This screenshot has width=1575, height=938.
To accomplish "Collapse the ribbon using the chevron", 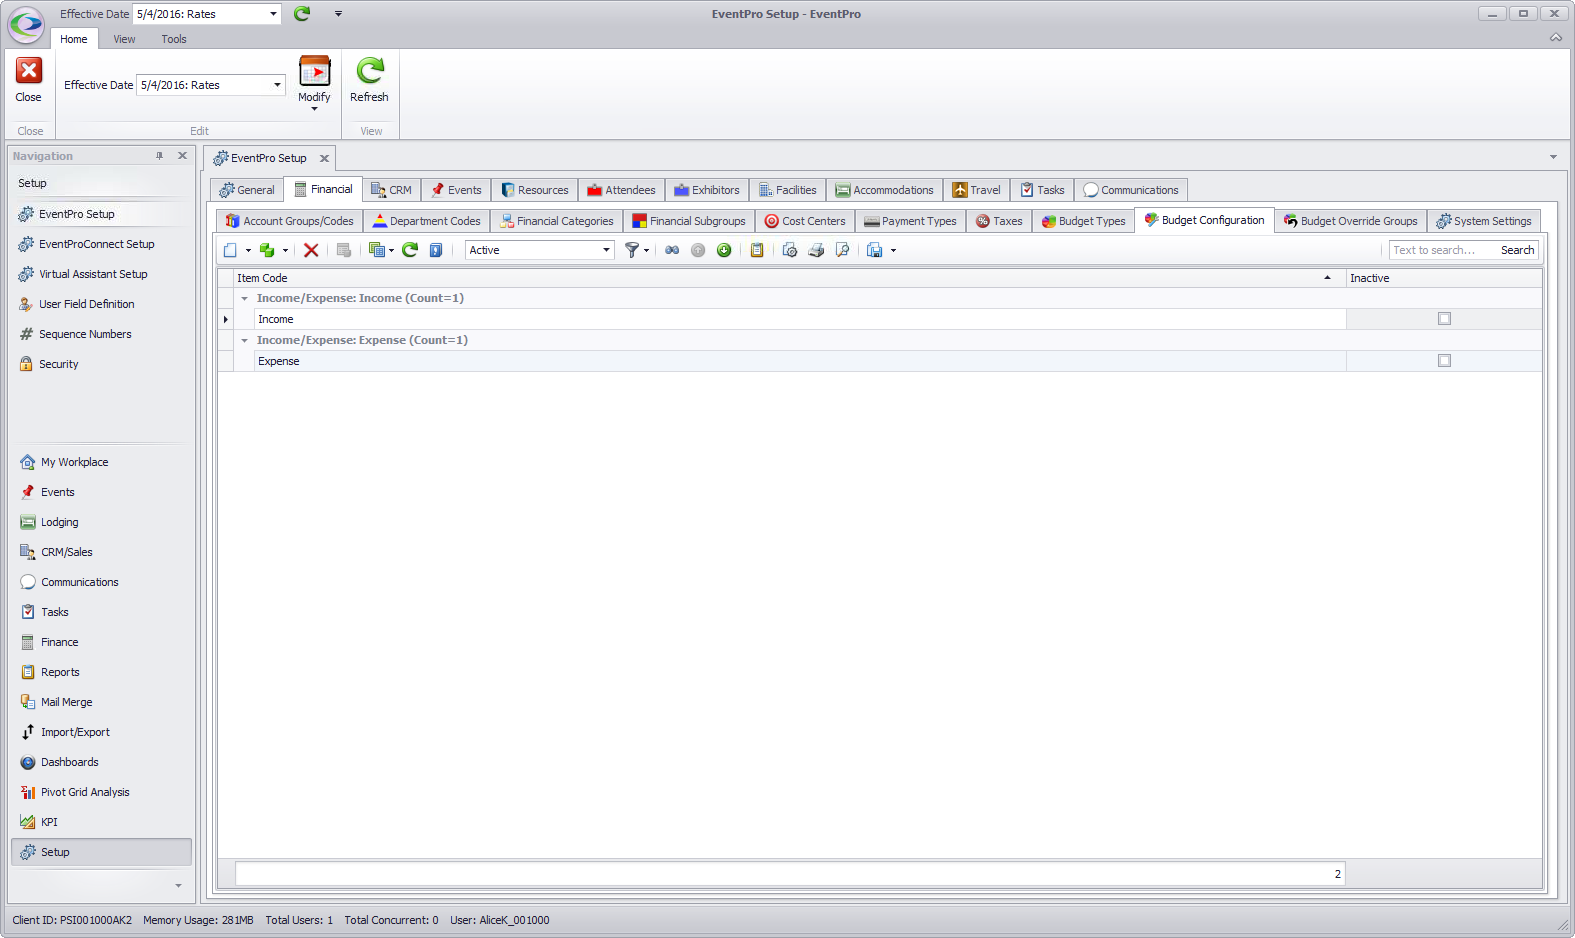I will pos(1556,37).
